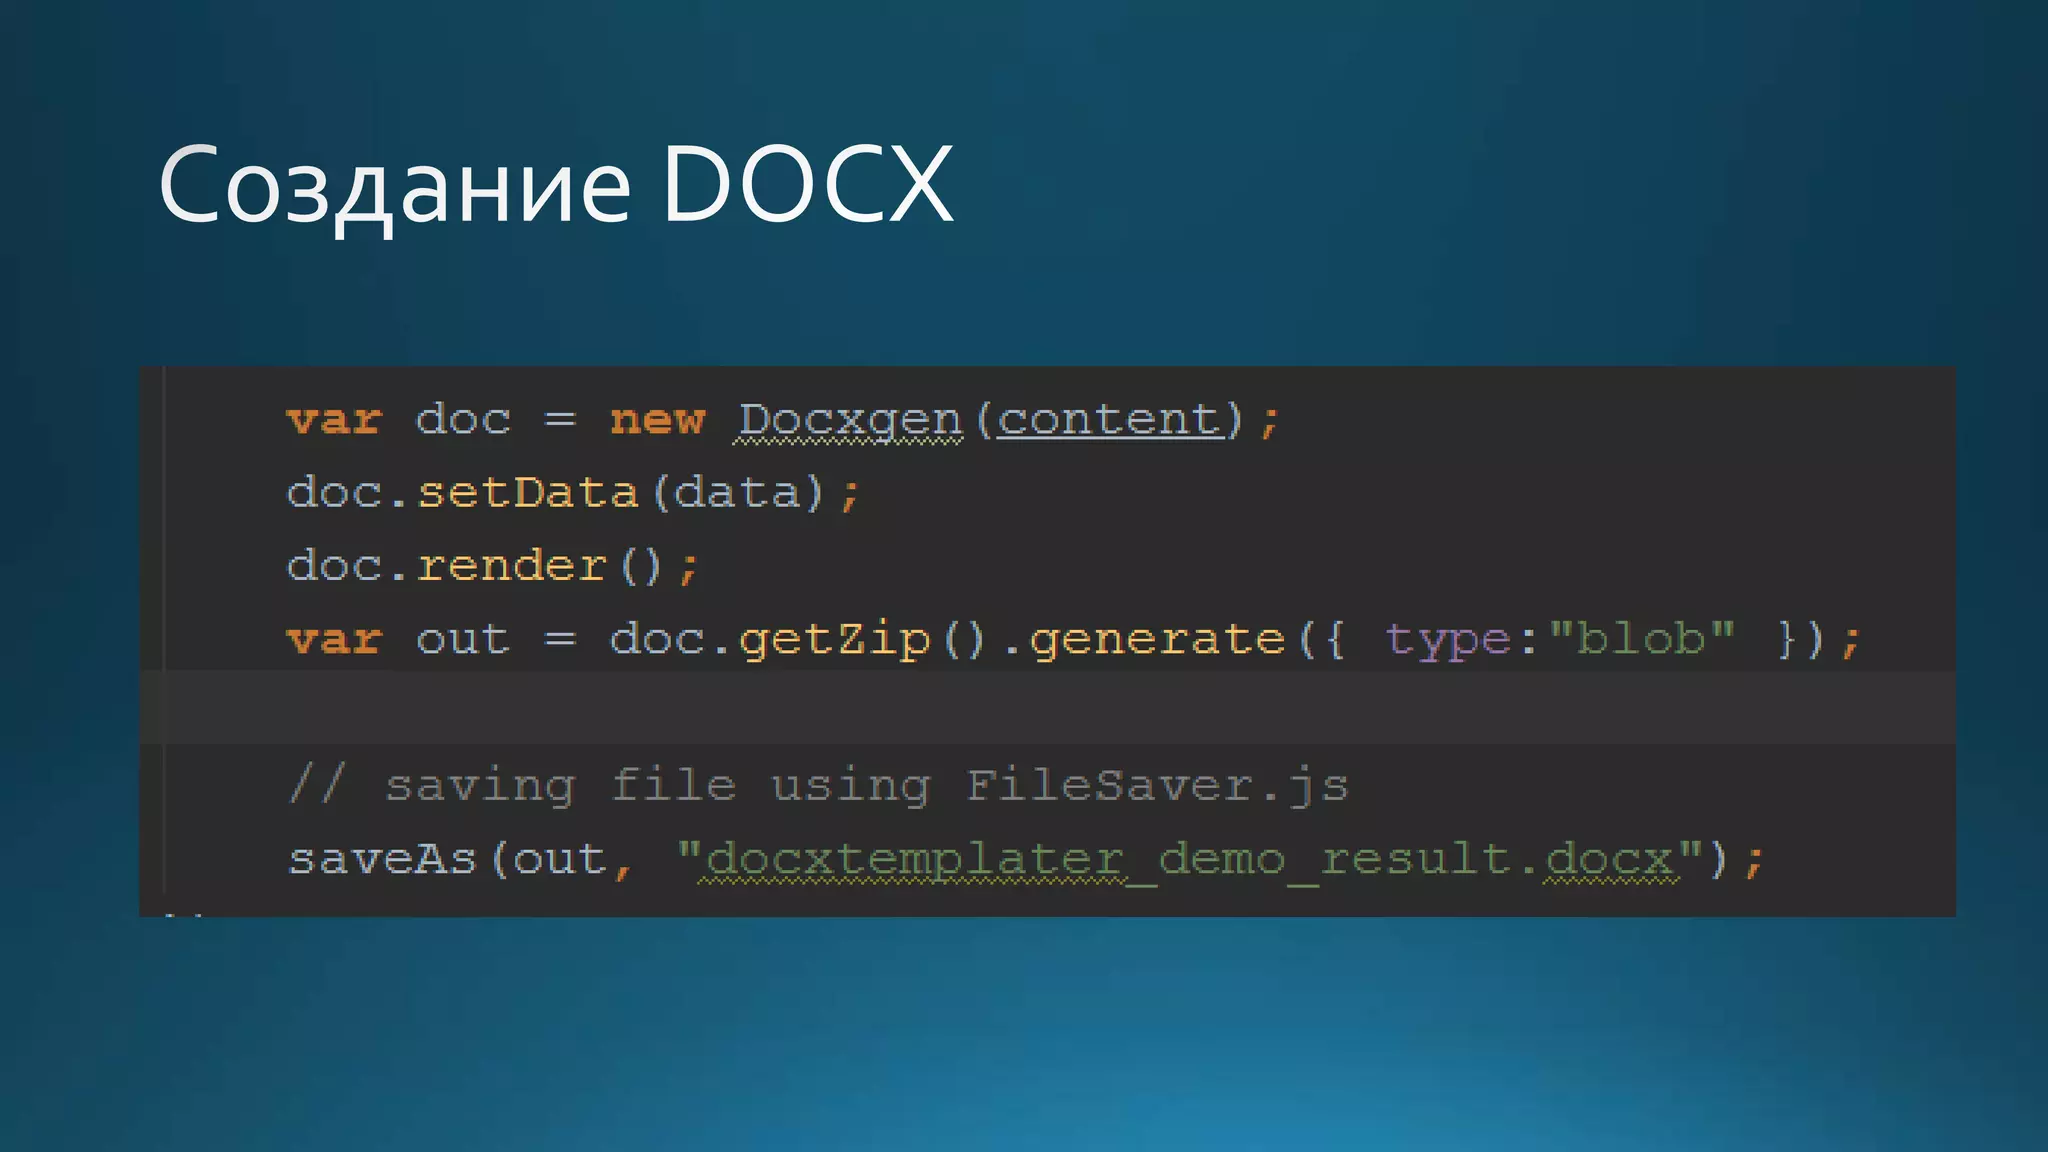Click the "setData" method call
The height and width of the screenshot is (1152, 2048).
527,492
